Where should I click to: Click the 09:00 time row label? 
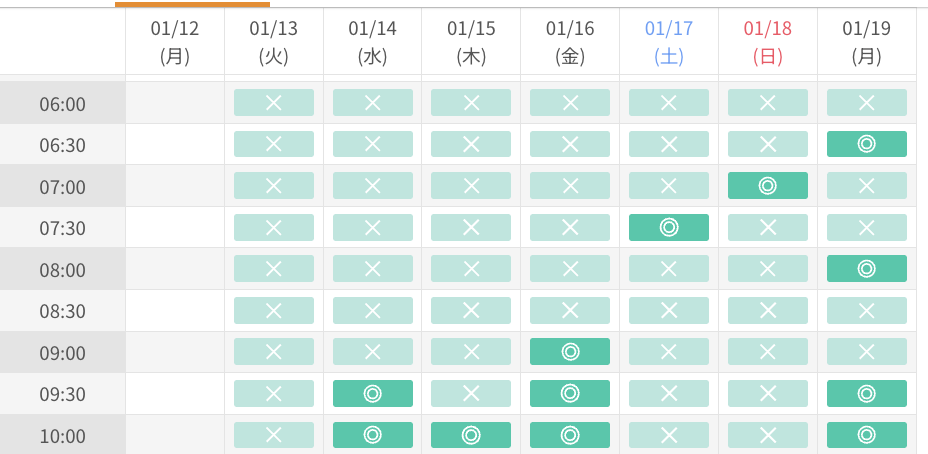click(62, 353)
